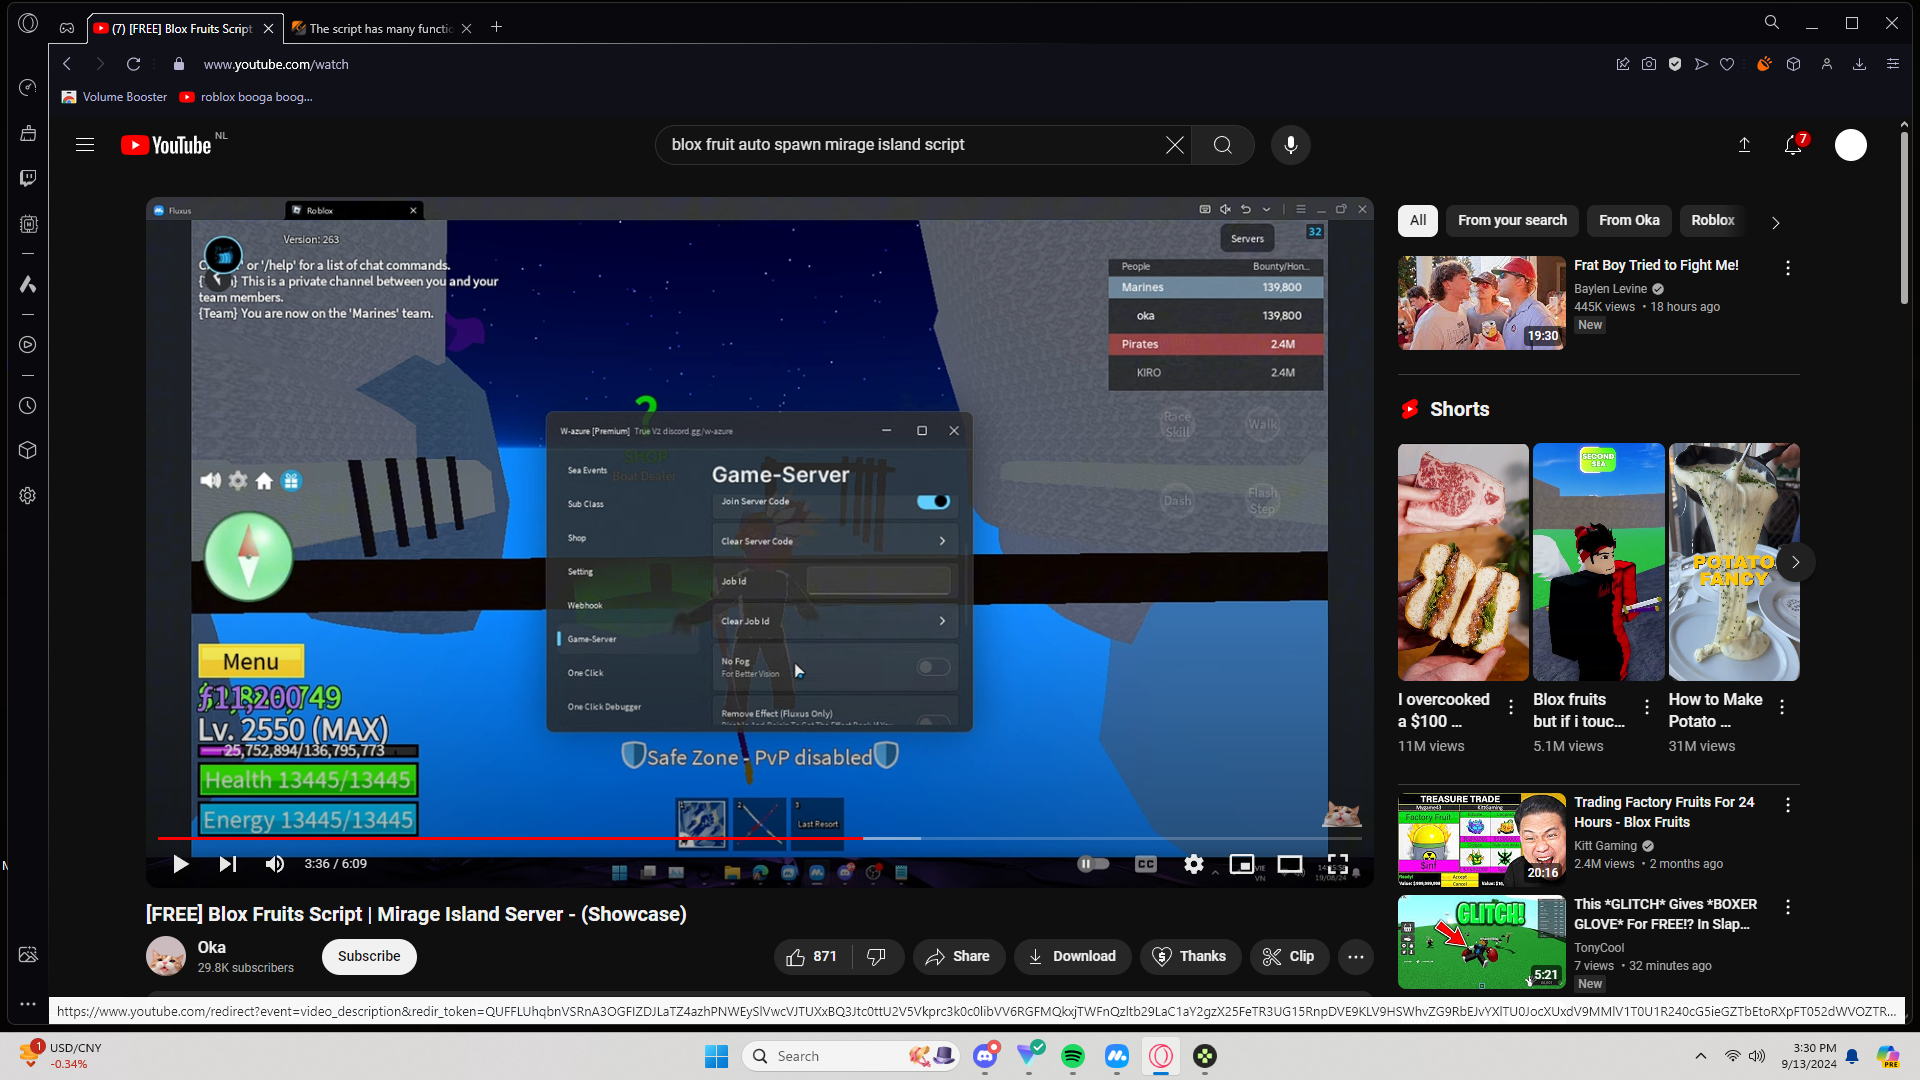
Task: Open Frat Boy video thumbnail
Action: pos(1481,303)
